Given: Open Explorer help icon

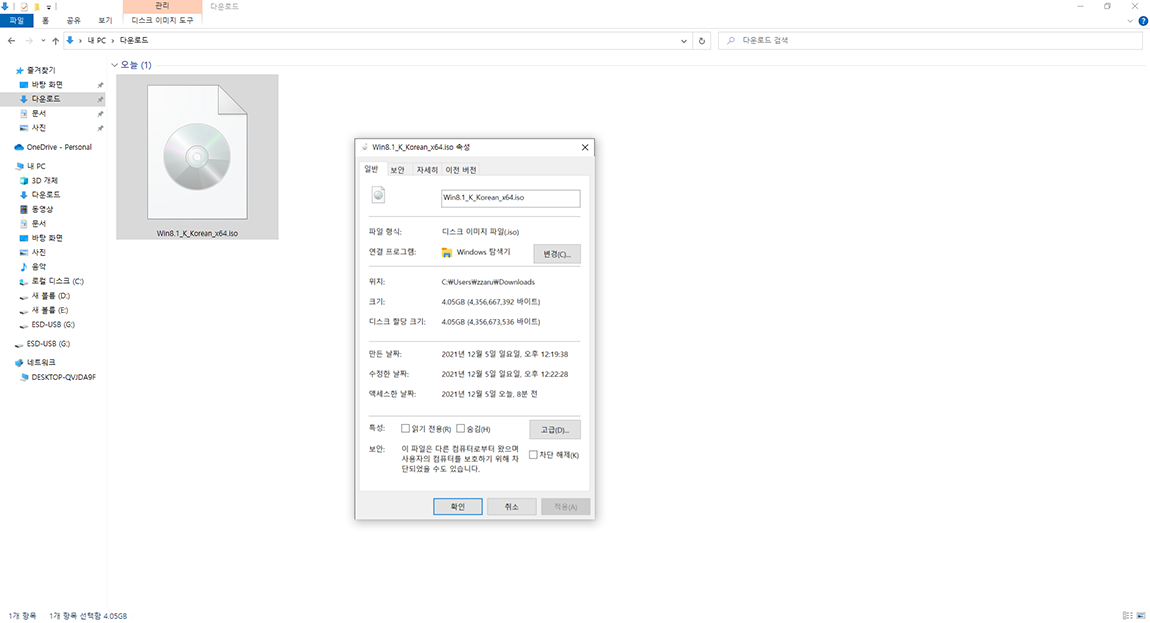Looking at the screenshot, I should pos(1143,21).
